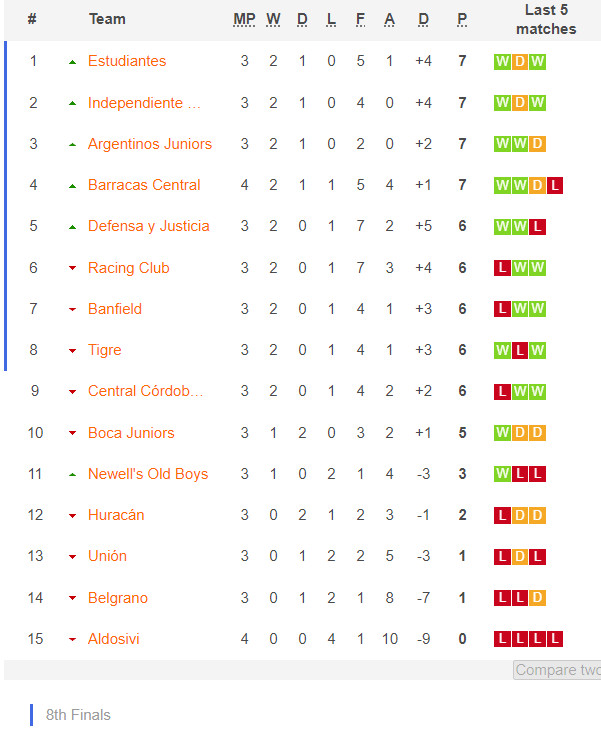Click the Last 5 matches column header
This screenshot has height=735, width=601.
click(546, 19)
